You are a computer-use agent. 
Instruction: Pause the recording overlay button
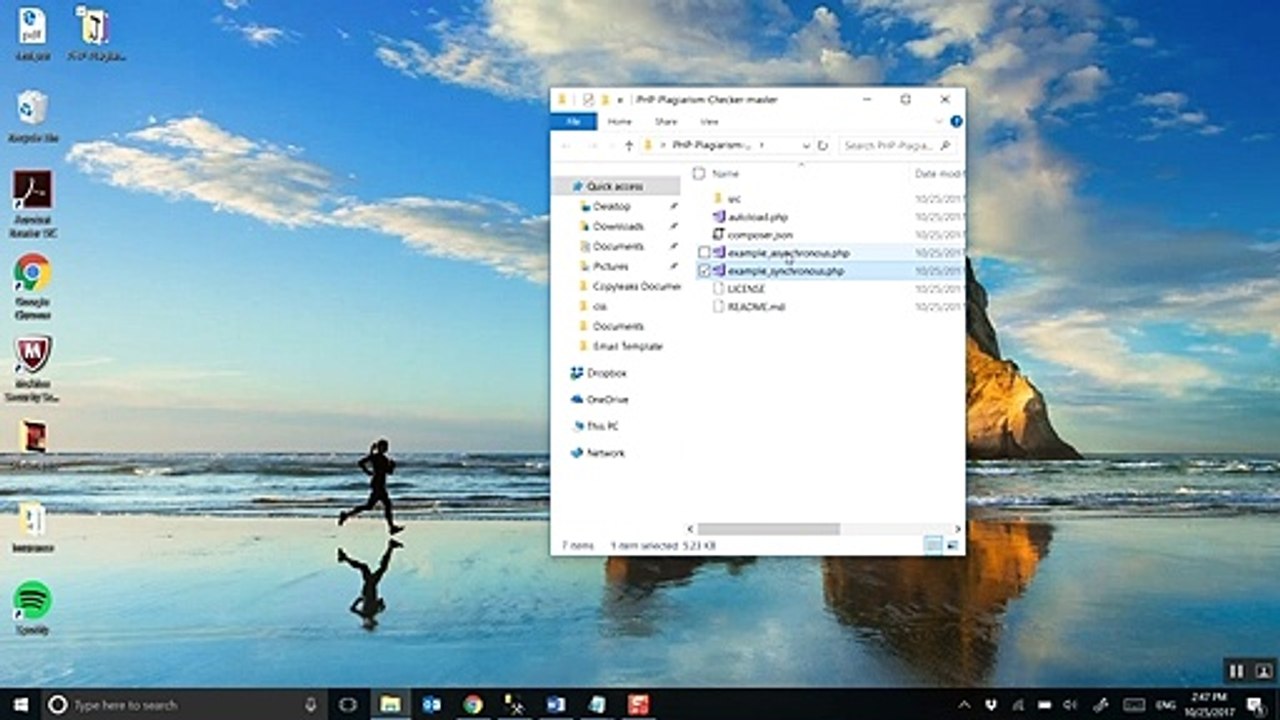click(x=1236, y=671)
